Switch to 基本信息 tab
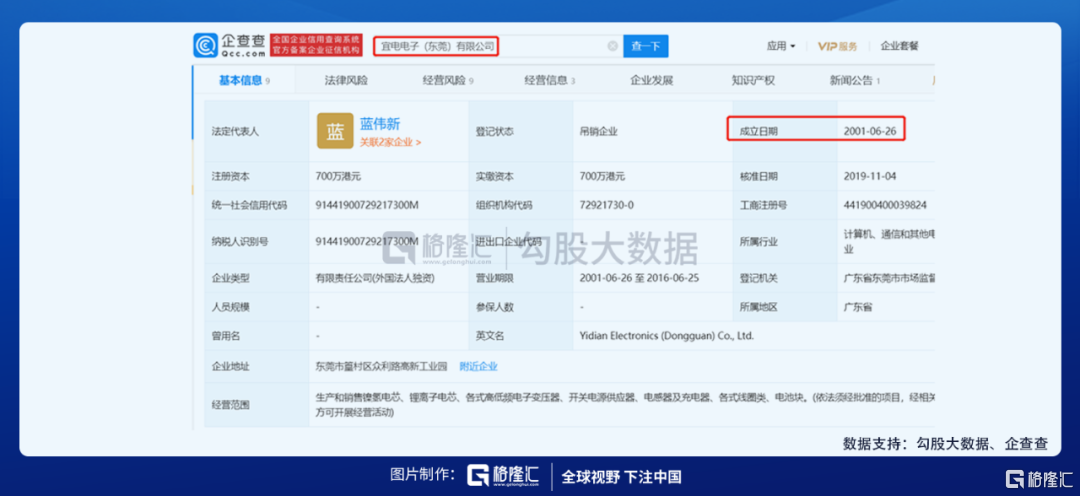The image size is (1080, 496). pos(244,80)
